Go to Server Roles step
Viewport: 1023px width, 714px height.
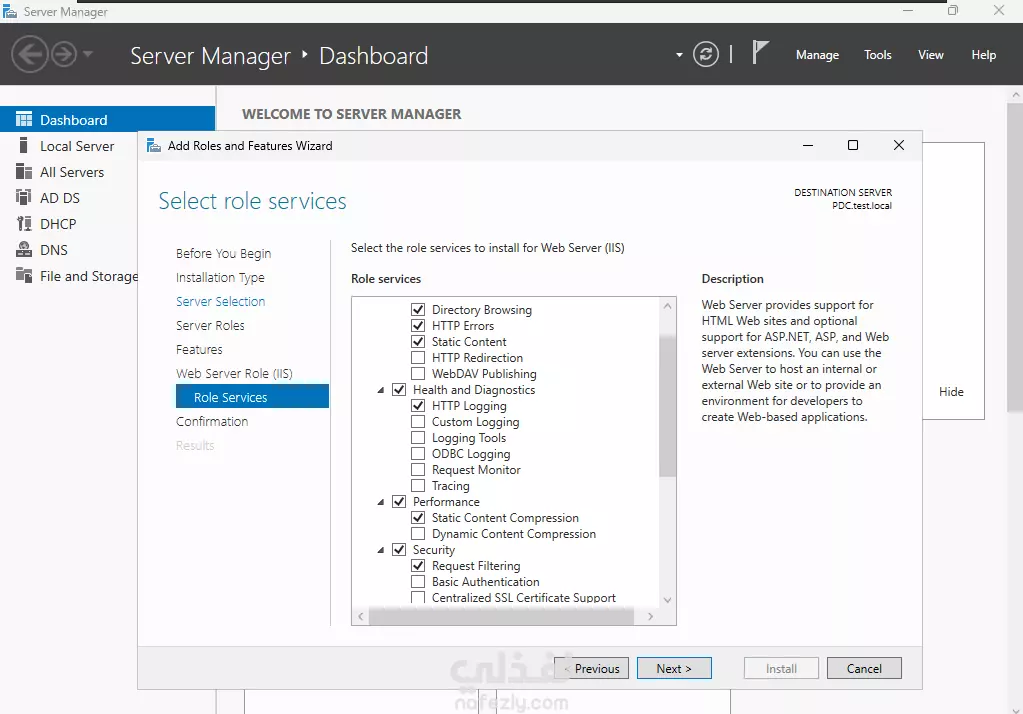[210, 325]
